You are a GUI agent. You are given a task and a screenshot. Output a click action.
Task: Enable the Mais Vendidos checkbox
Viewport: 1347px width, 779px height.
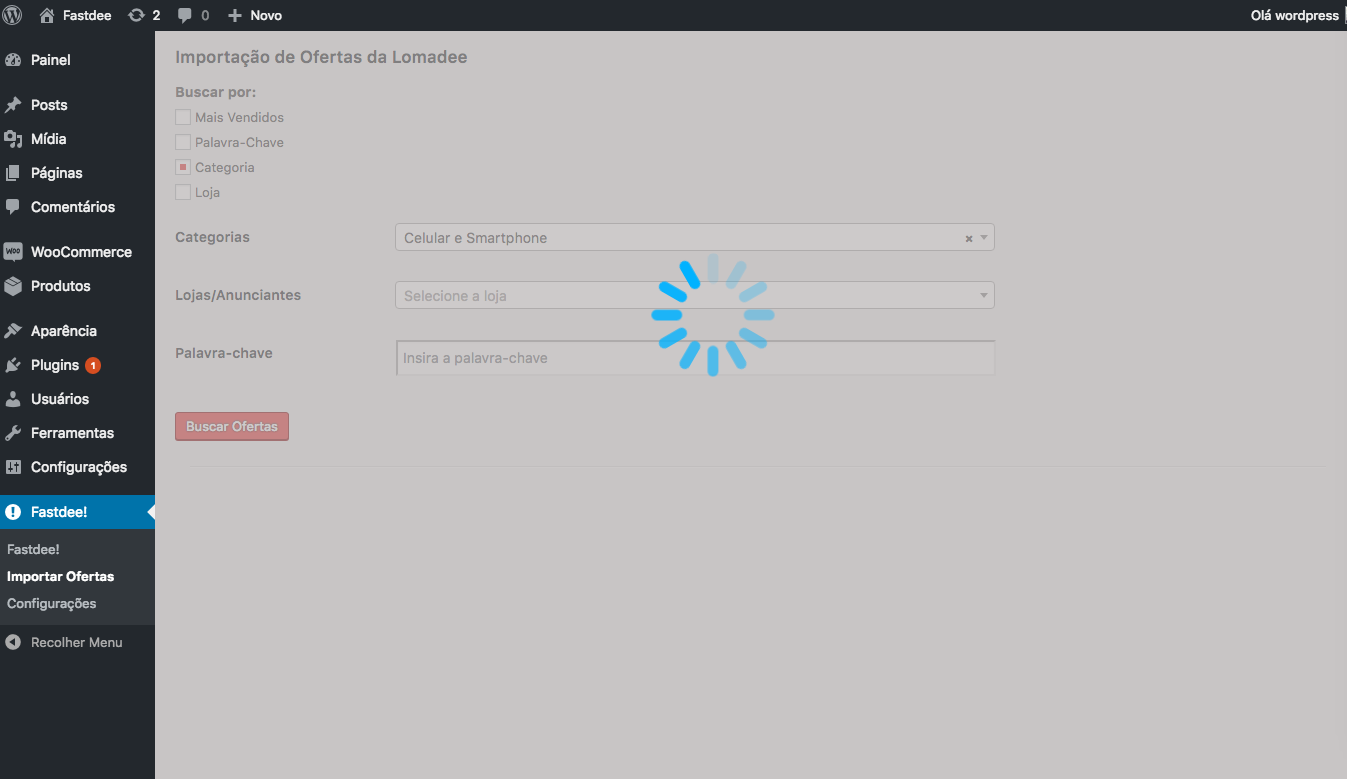tap(183, 117)
